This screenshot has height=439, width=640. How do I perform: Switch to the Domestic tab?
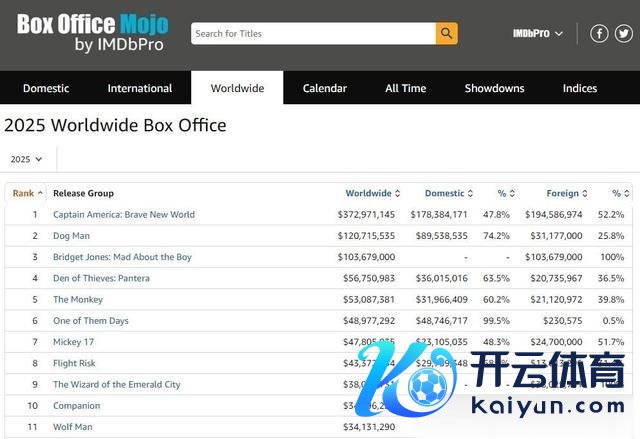click(x=46, y=88)
